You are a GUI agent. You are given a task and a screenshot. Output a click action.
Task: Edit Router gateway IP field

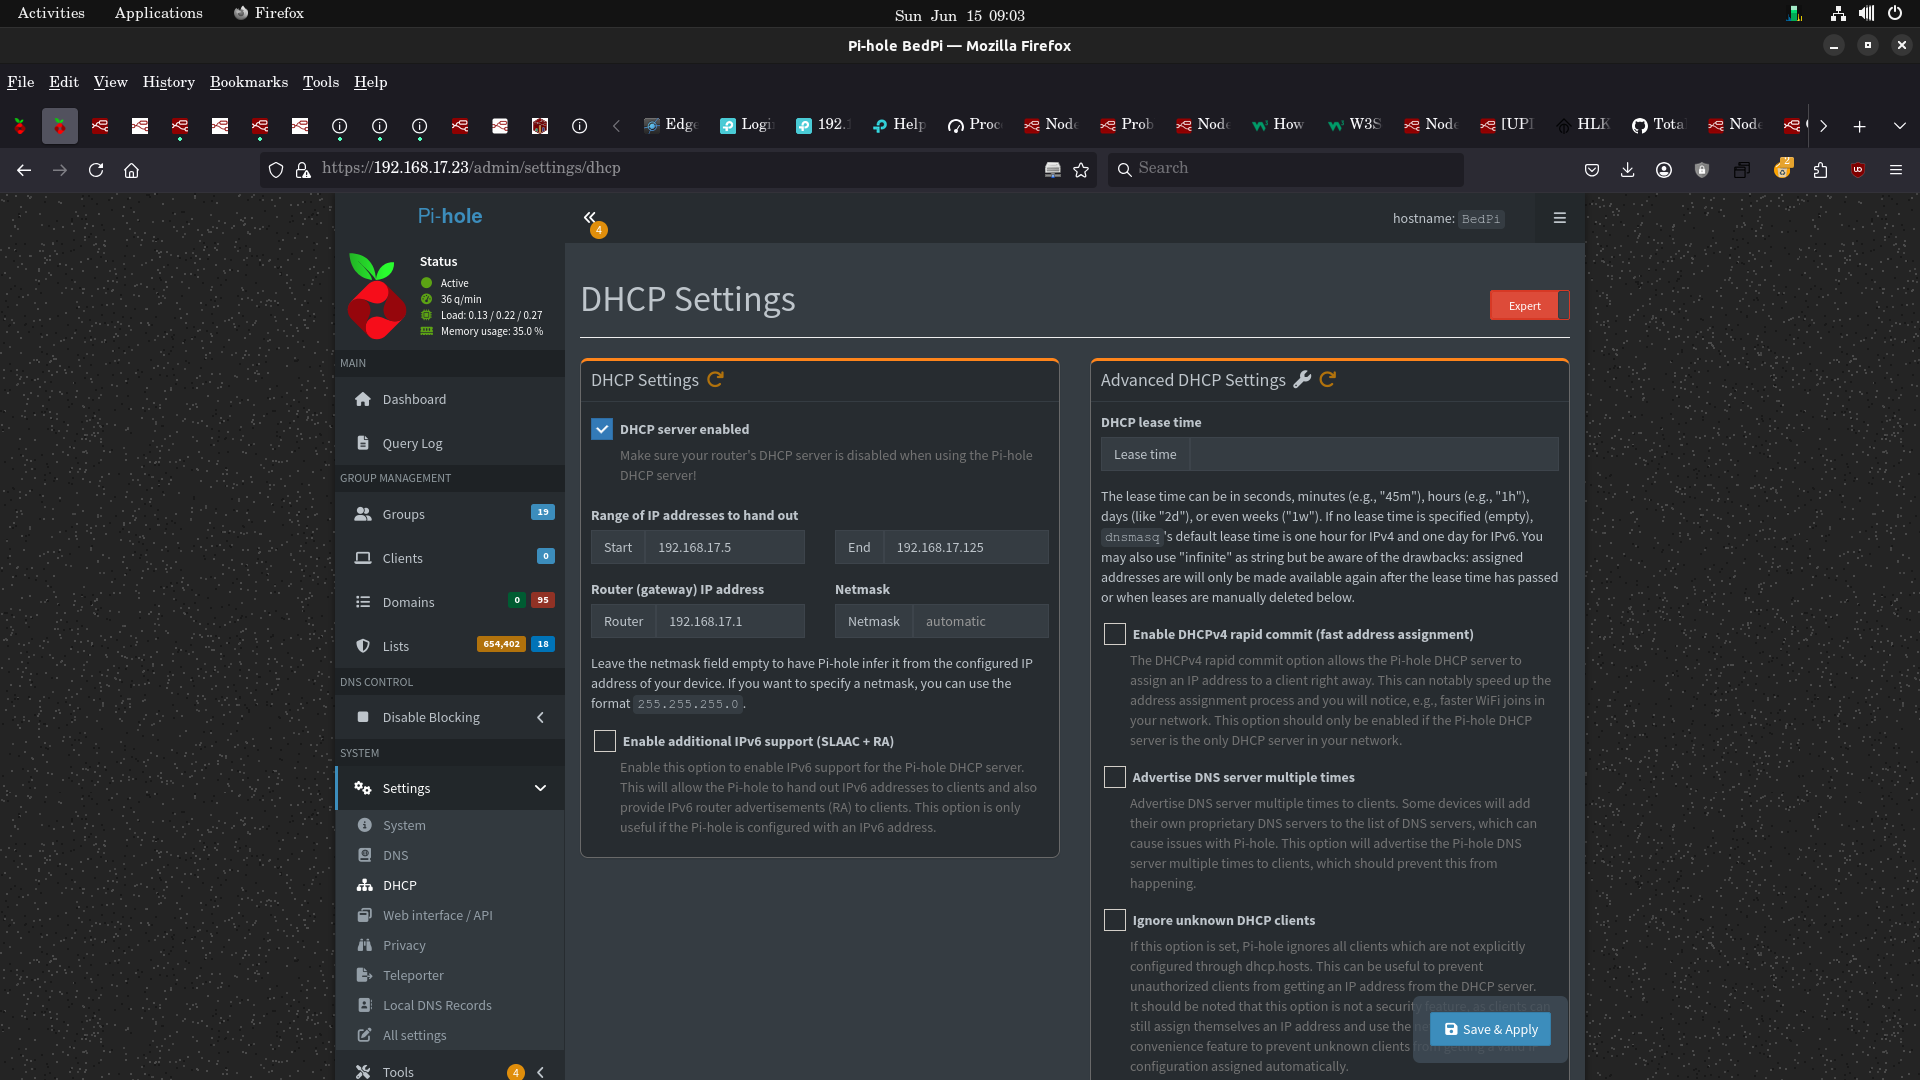(x=730, y=621)
